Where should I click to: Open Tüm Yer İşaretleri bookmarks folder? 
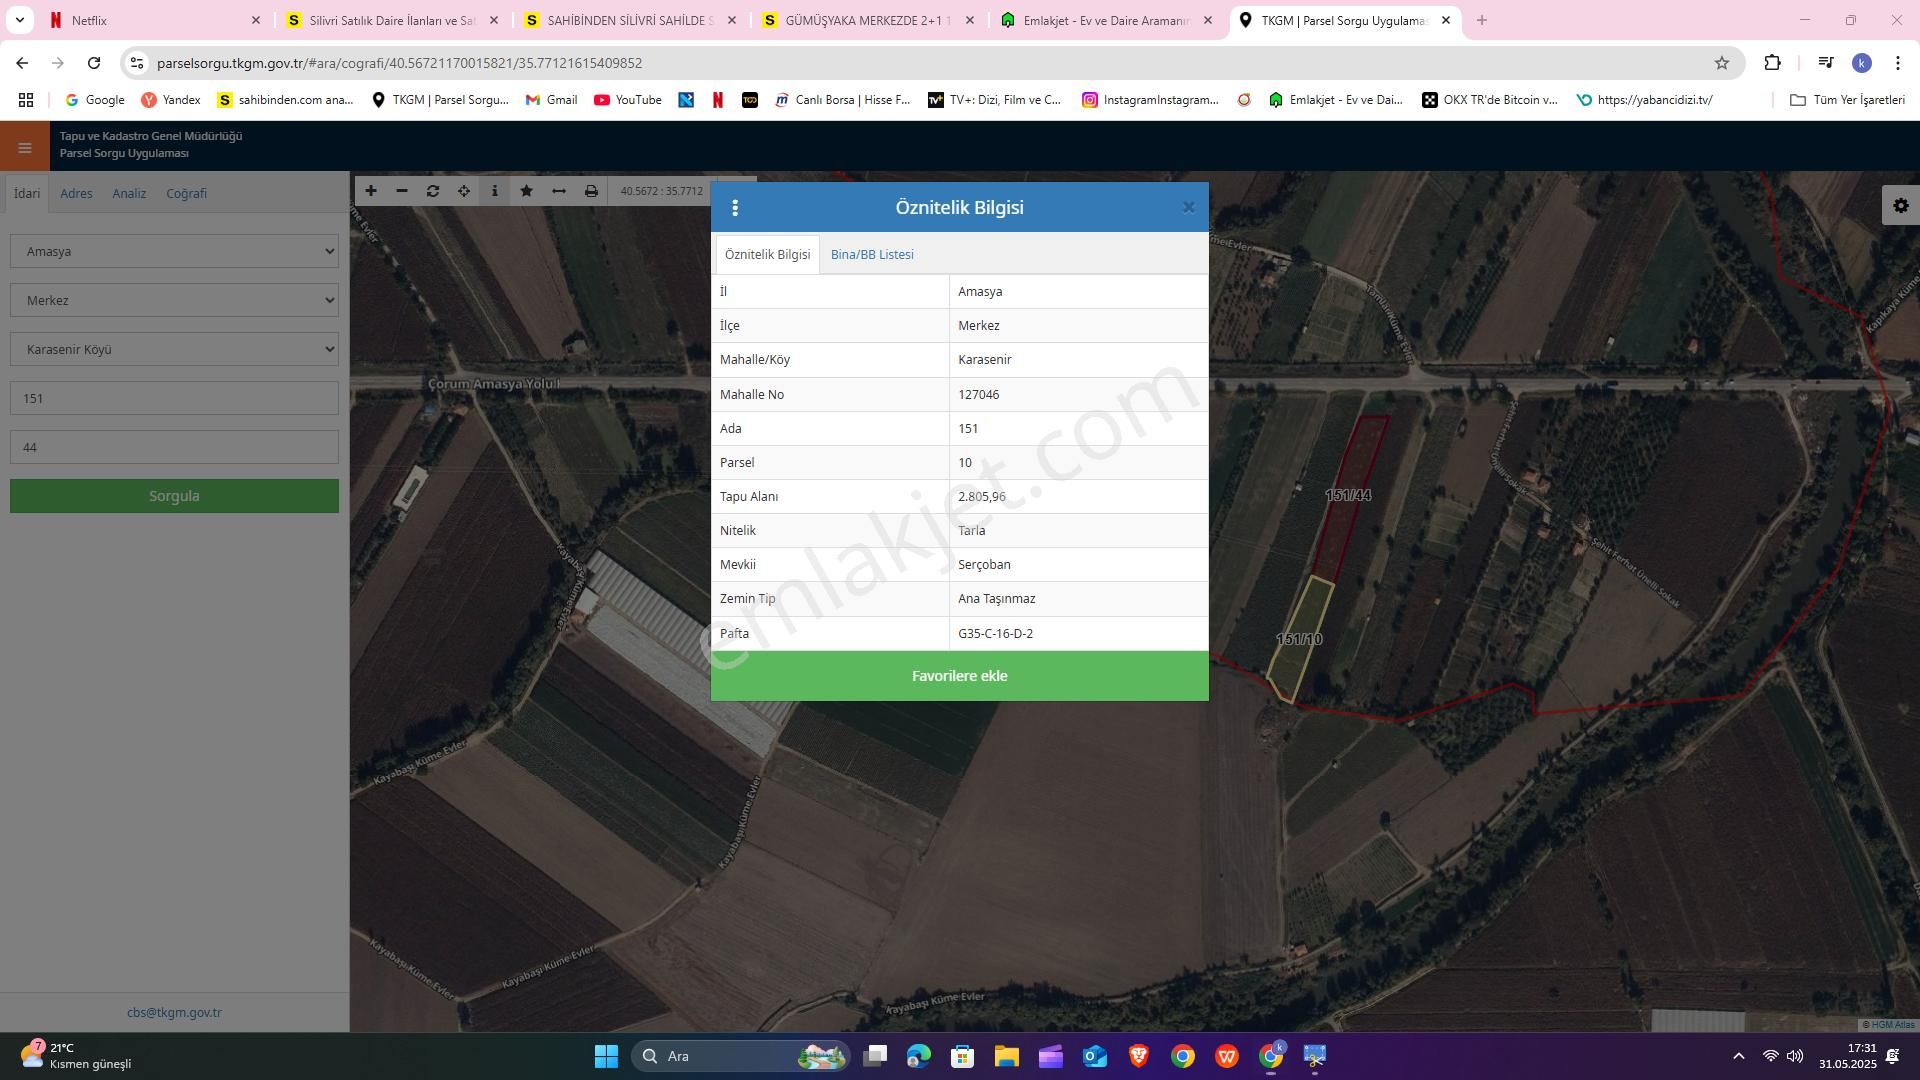[x=1846, y=100]
